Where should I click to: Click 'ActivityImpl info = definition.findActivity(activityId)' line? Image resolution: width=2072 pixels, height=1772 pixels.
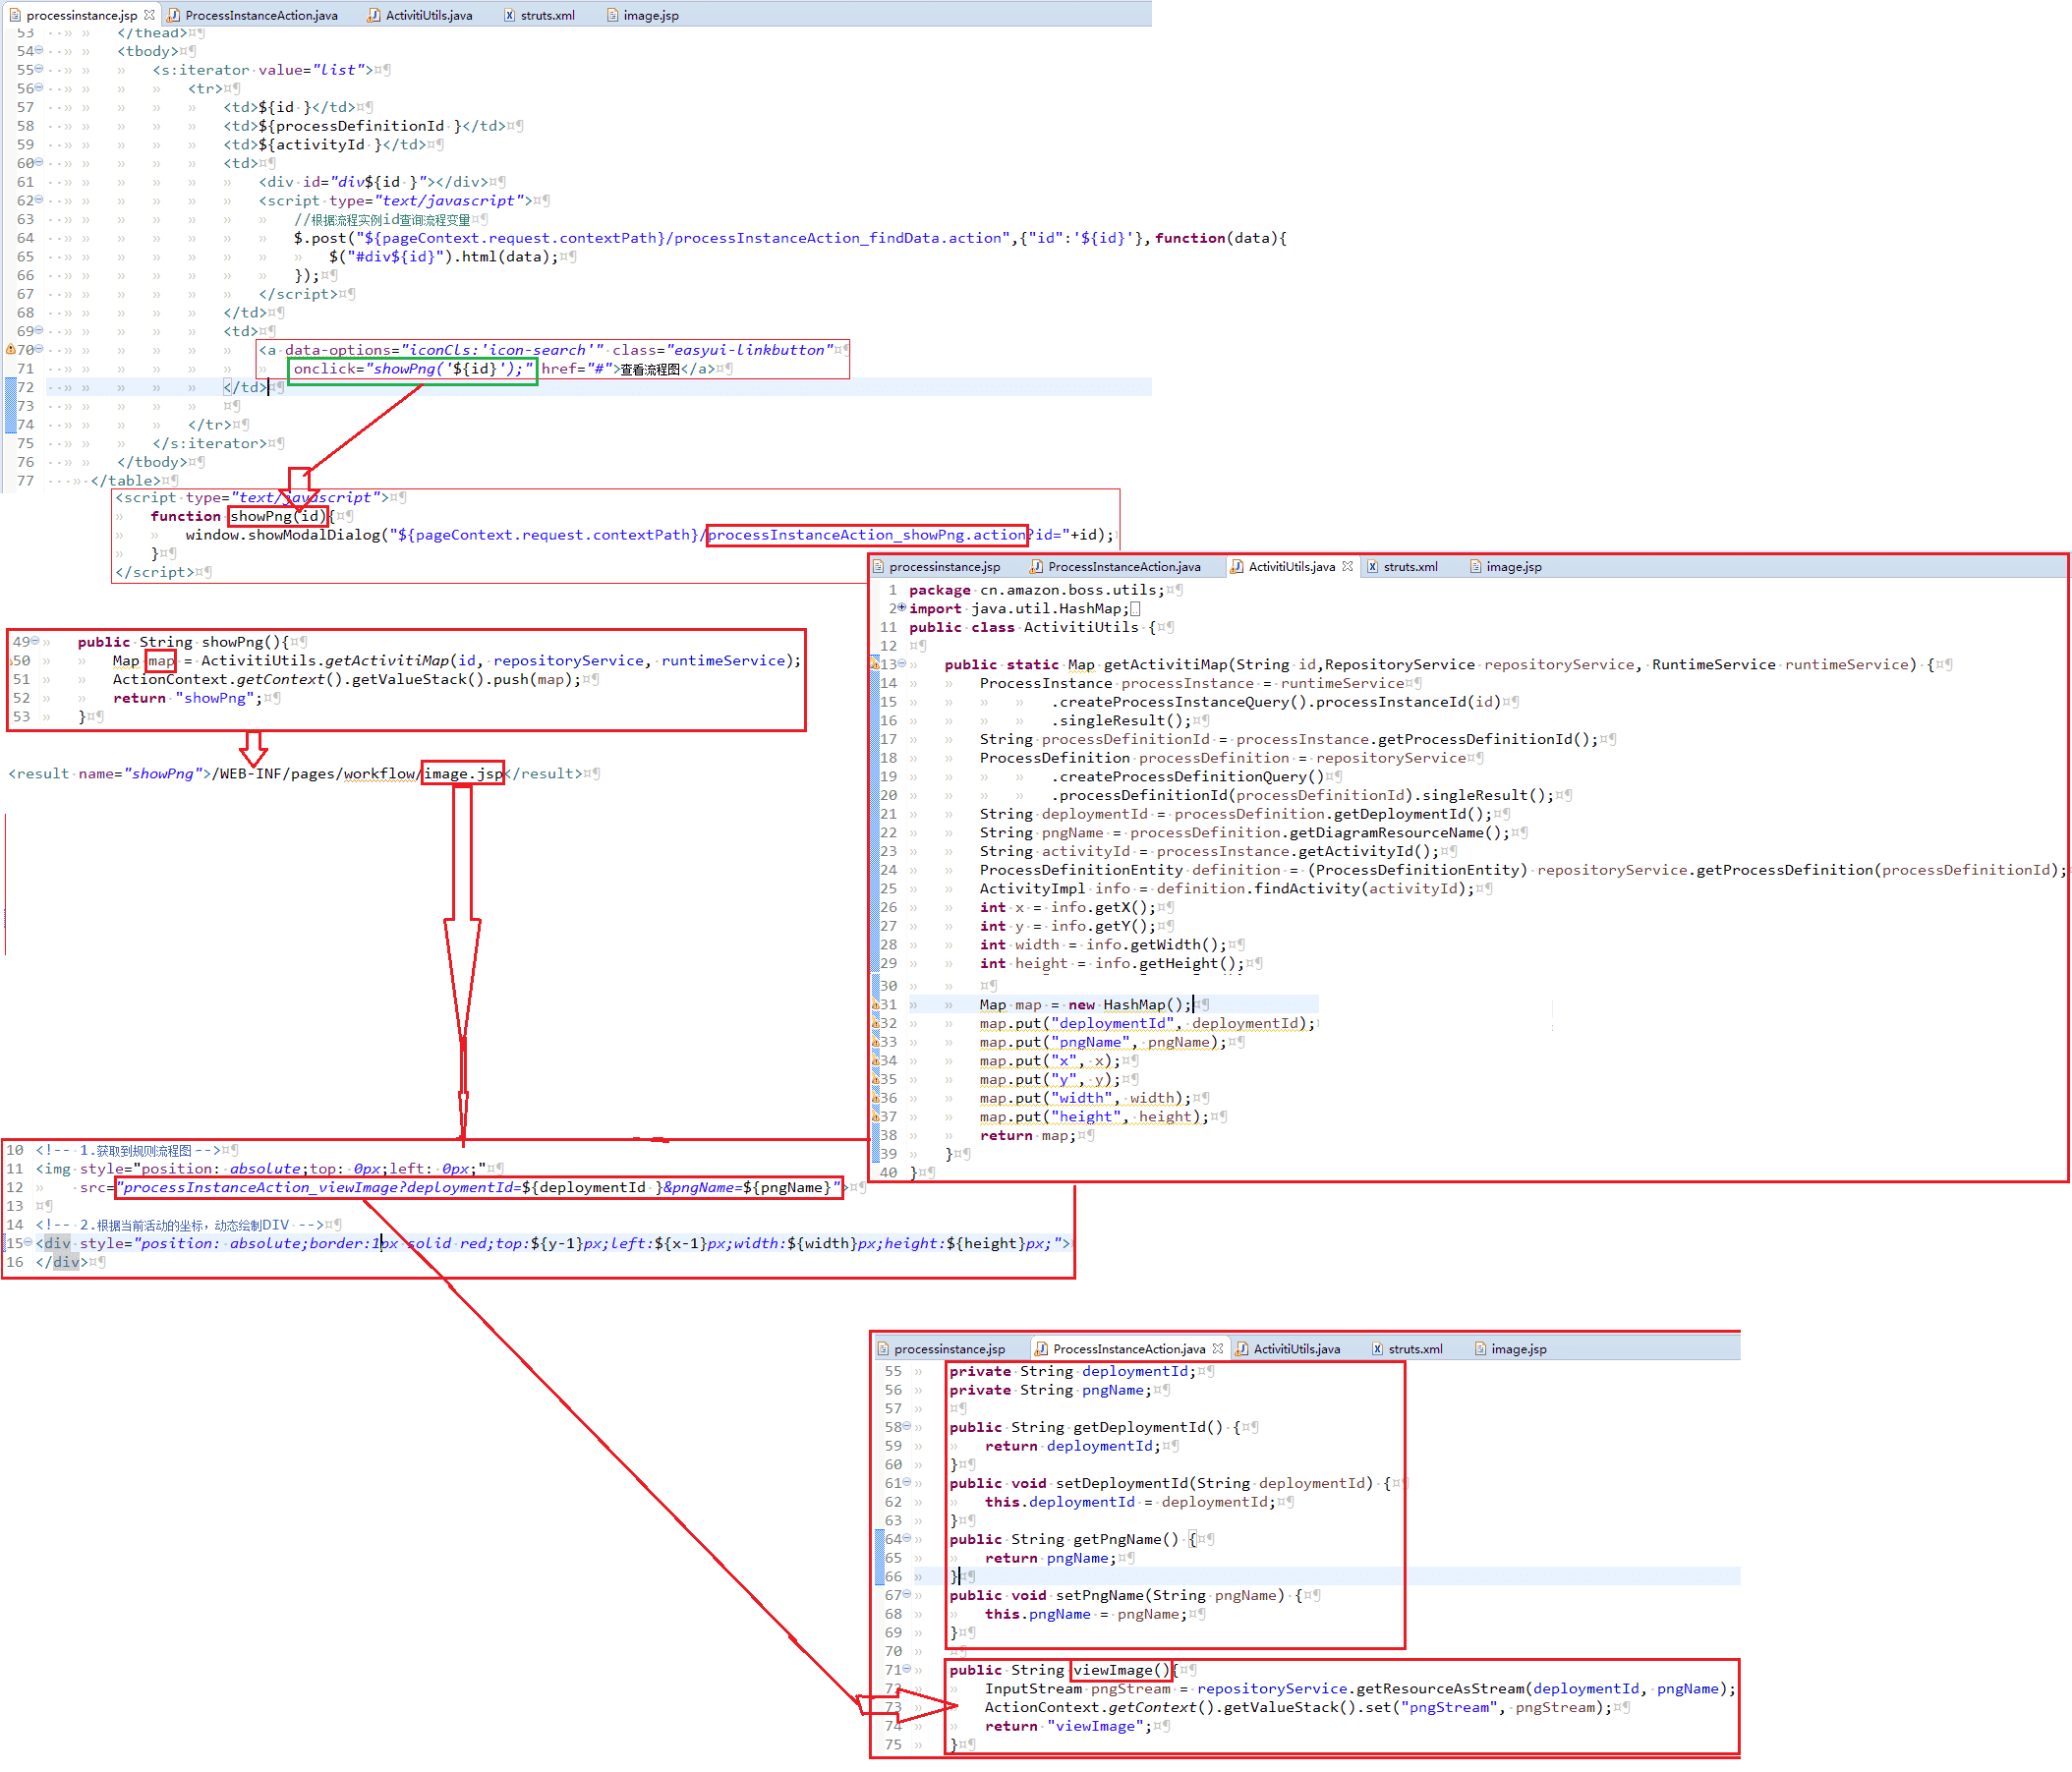(1227, 888)
